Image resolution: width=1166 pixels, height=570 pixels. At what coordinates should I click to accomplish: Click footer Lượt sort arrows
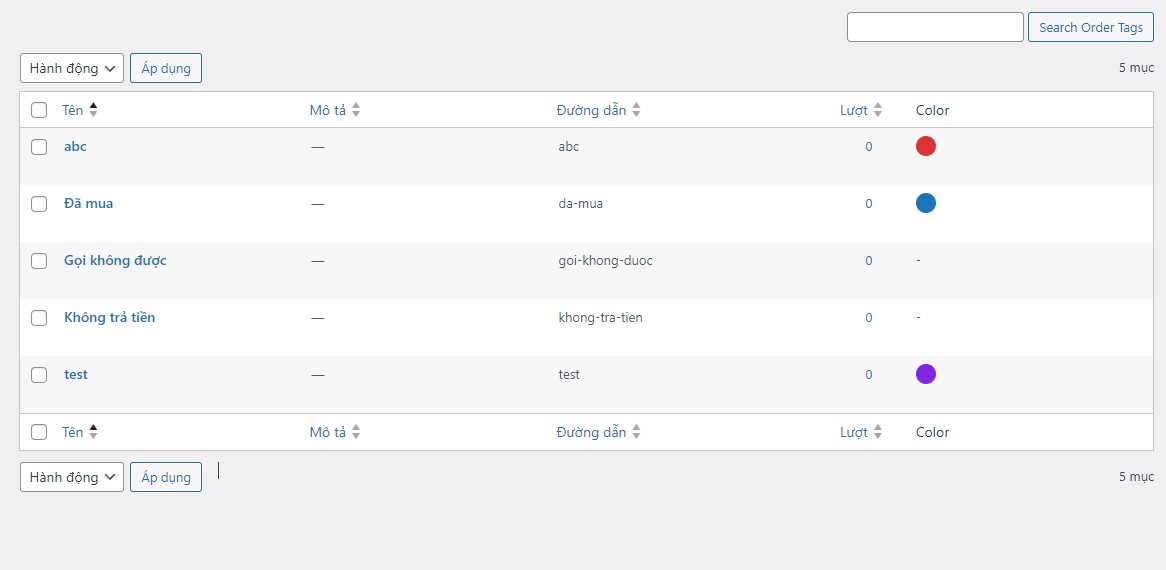tap(877, 432)
